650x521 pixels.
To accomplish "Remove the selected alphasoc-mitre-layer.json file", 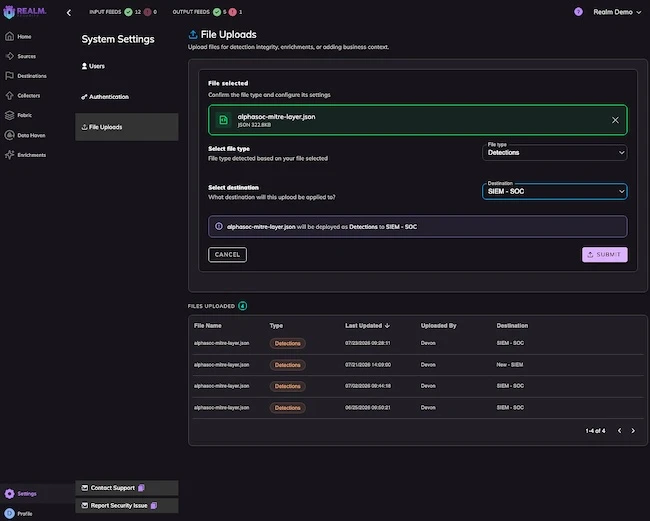I will (615, 120).
